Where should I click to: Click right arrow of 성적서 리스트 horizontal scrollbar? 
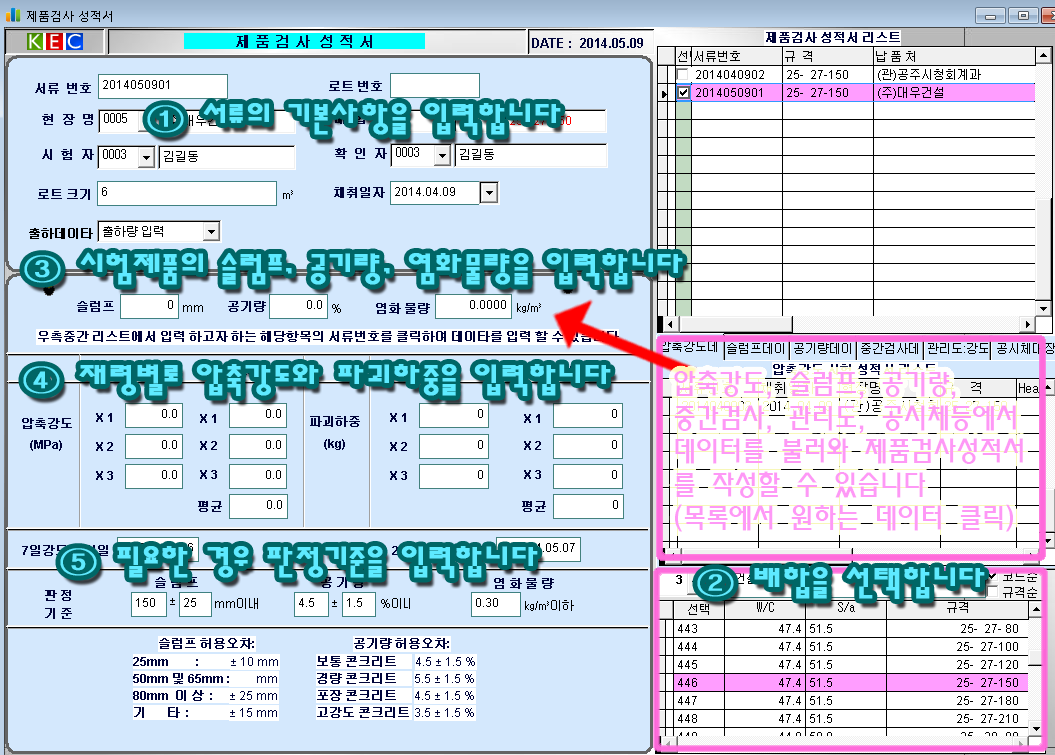[1027, 324]
